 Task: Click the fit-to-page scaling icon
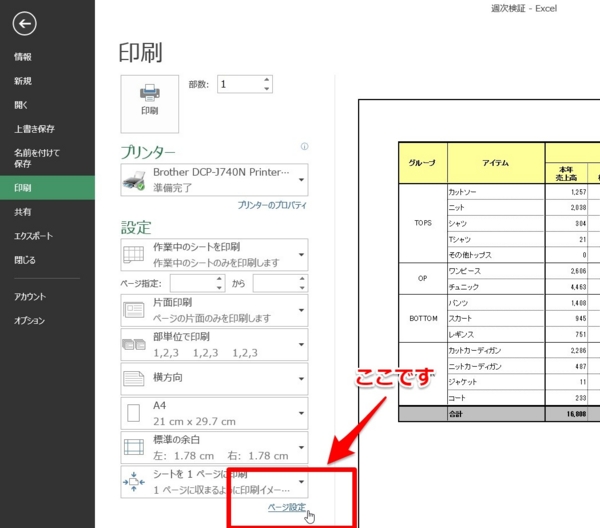tap(134, 481)
